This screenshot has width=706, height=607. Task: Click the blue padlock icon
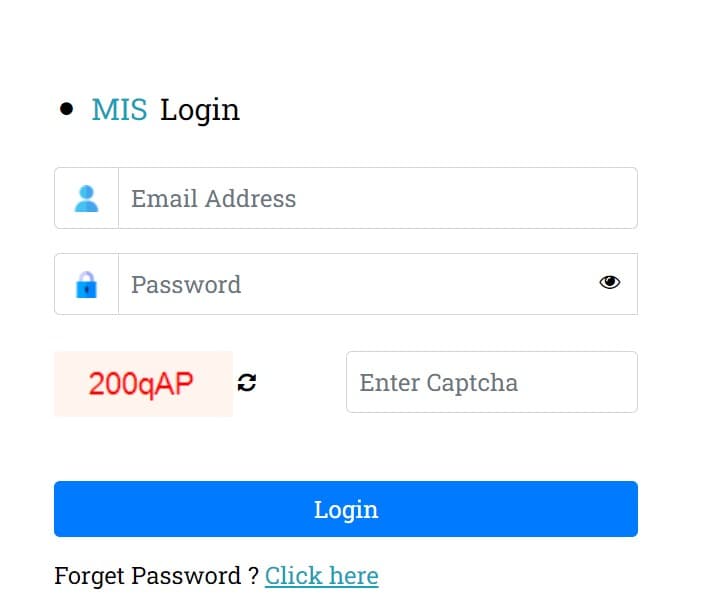point(86,285)
